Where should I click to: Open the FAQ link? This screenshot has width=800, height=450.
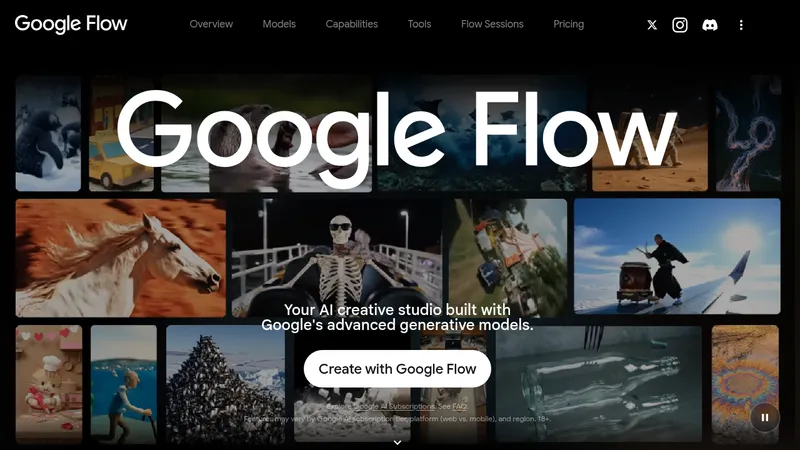tap(459, 407)
